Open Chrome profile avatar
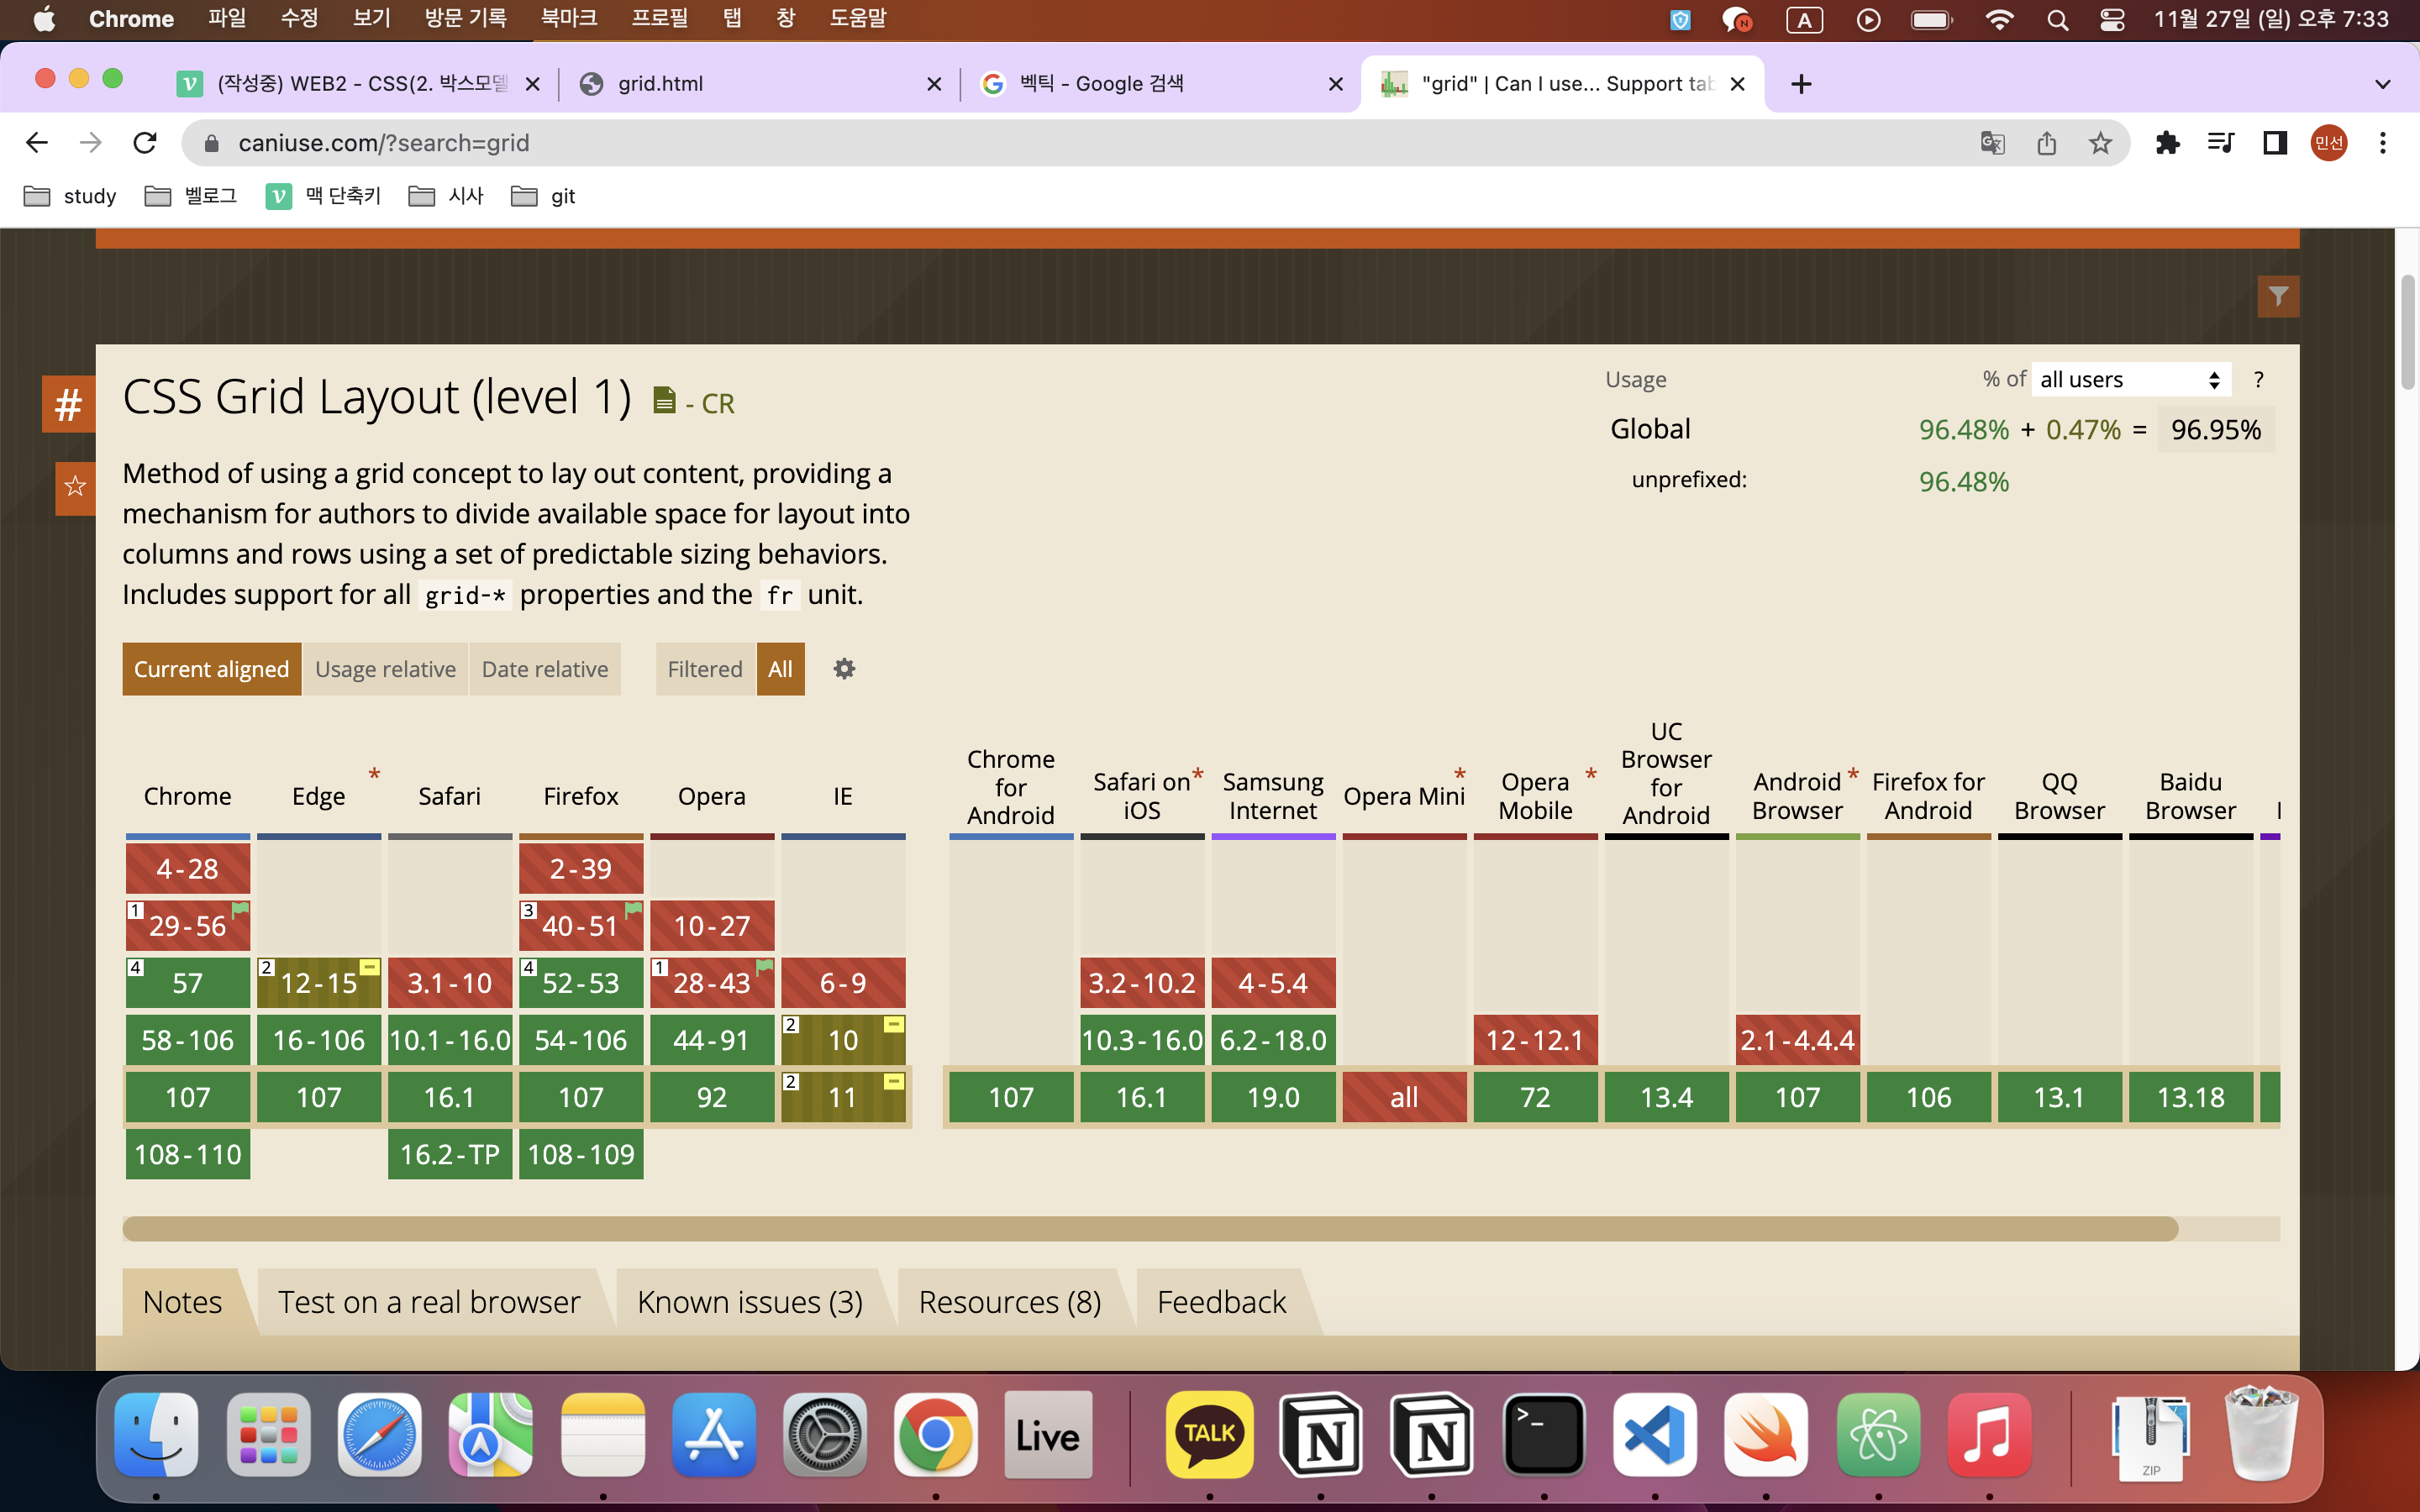This screenshot has width=2420, height=1512. click(x=2329, y=143)
